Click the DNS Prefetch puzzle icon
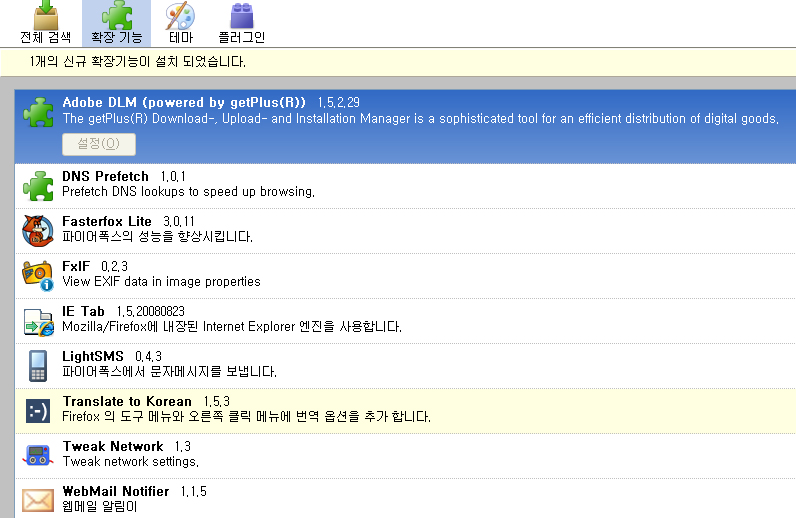This screenshot has height=518, width=796. 38,186
